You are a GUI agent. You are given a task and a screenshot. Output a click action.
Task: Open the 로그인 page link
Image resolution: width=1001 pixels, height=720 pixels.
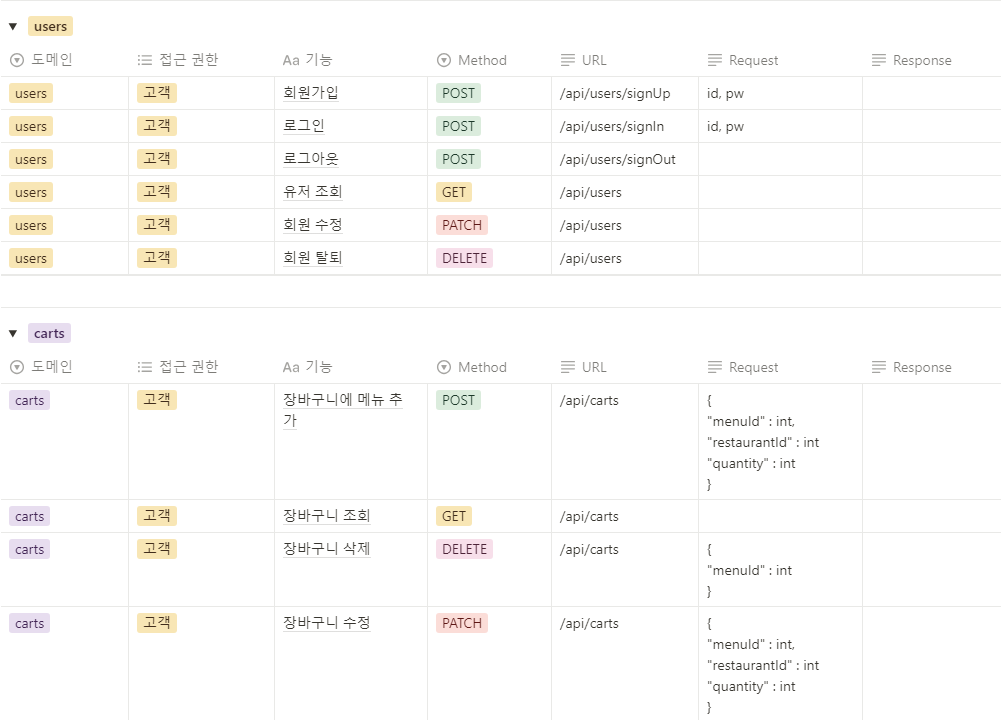[303, 126]
